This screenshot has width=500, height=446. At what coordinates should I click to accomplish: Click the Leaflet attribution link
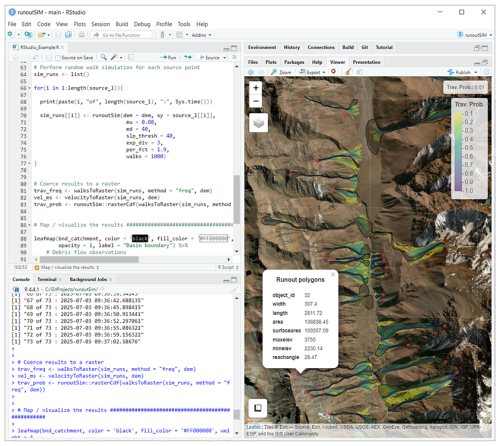[x=253, y=427]
